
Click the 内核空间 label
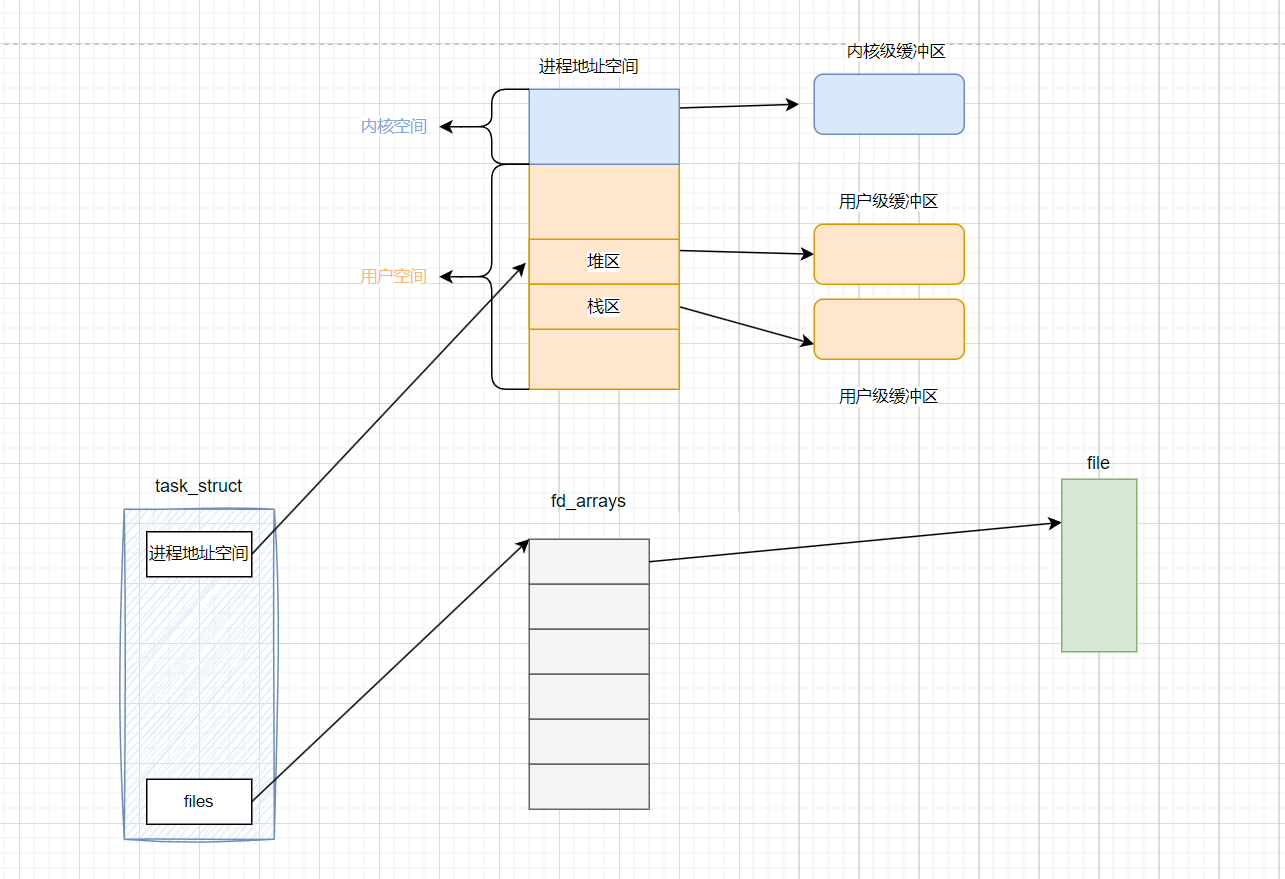point(394,126)
